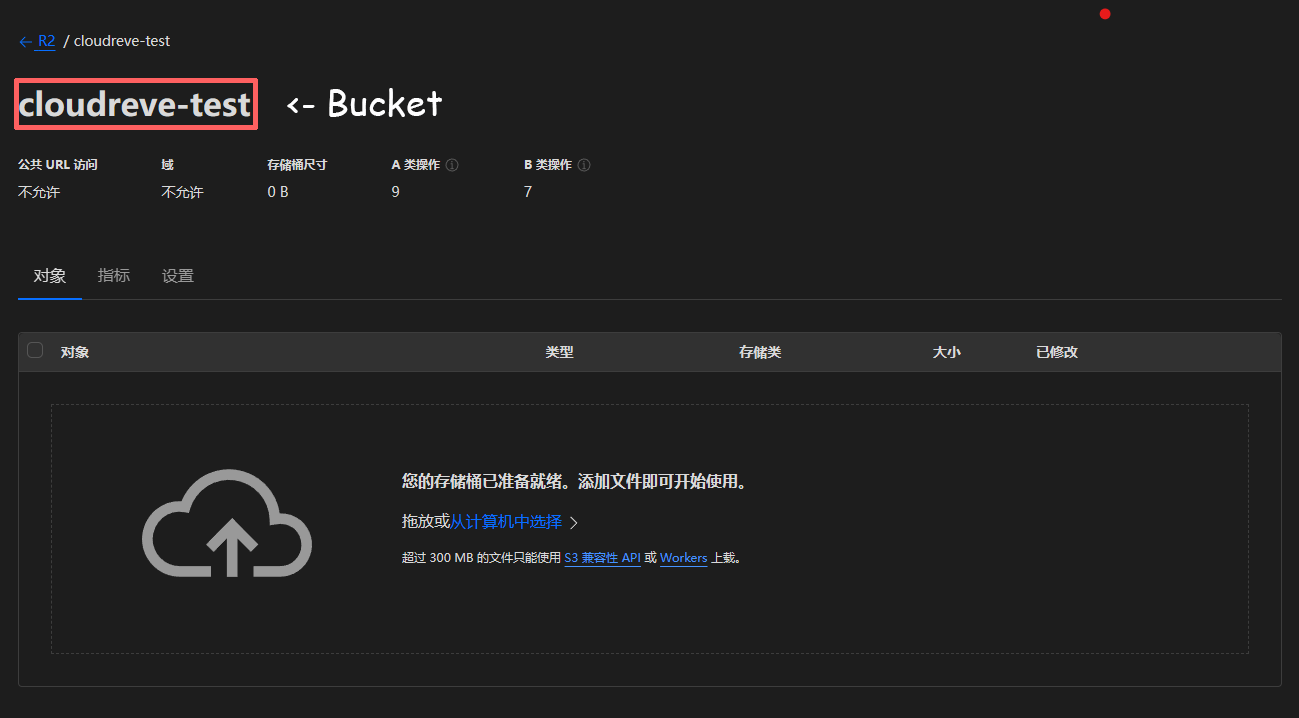Click the cloudreve-test bucket title
This screenshot has width=1299, height=718.
pos(135,103)
